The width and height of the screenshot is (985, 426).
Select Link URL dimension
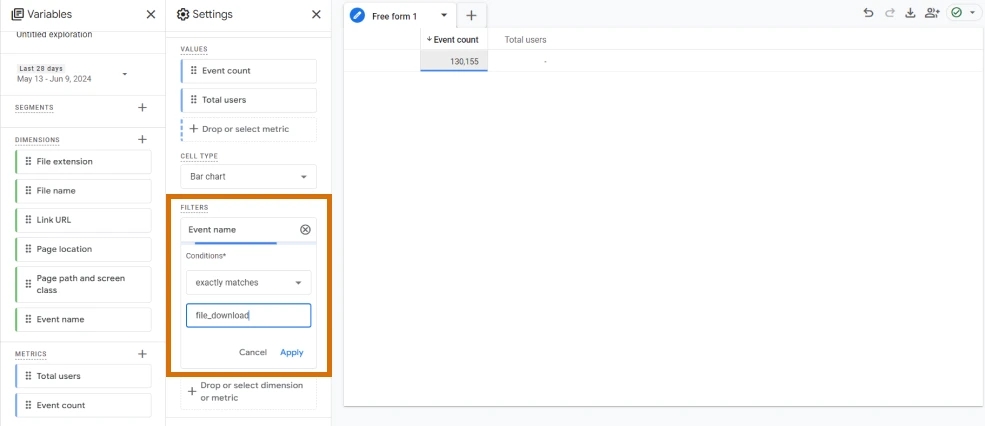[x=83, y=220]
